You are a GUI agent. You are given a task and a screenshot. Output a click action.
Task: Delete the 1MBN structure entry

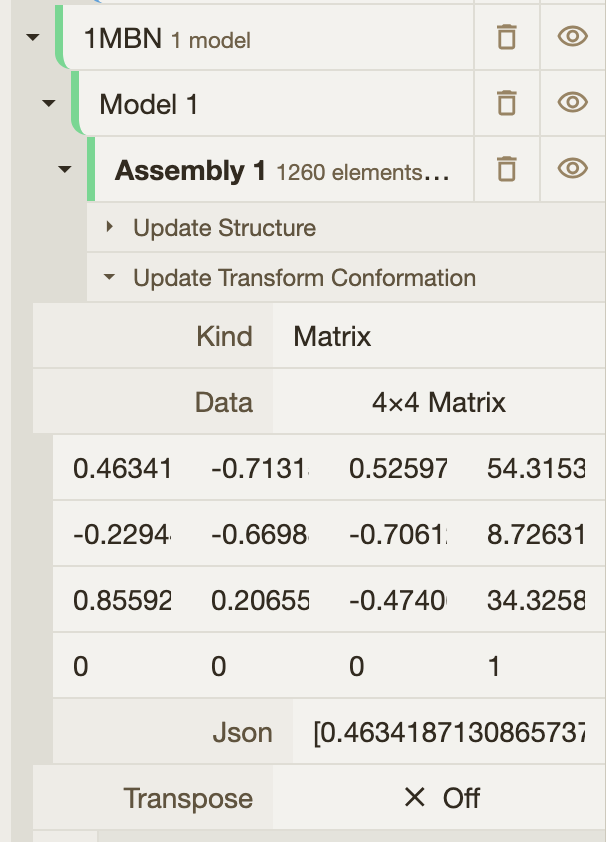click(507, 38)
